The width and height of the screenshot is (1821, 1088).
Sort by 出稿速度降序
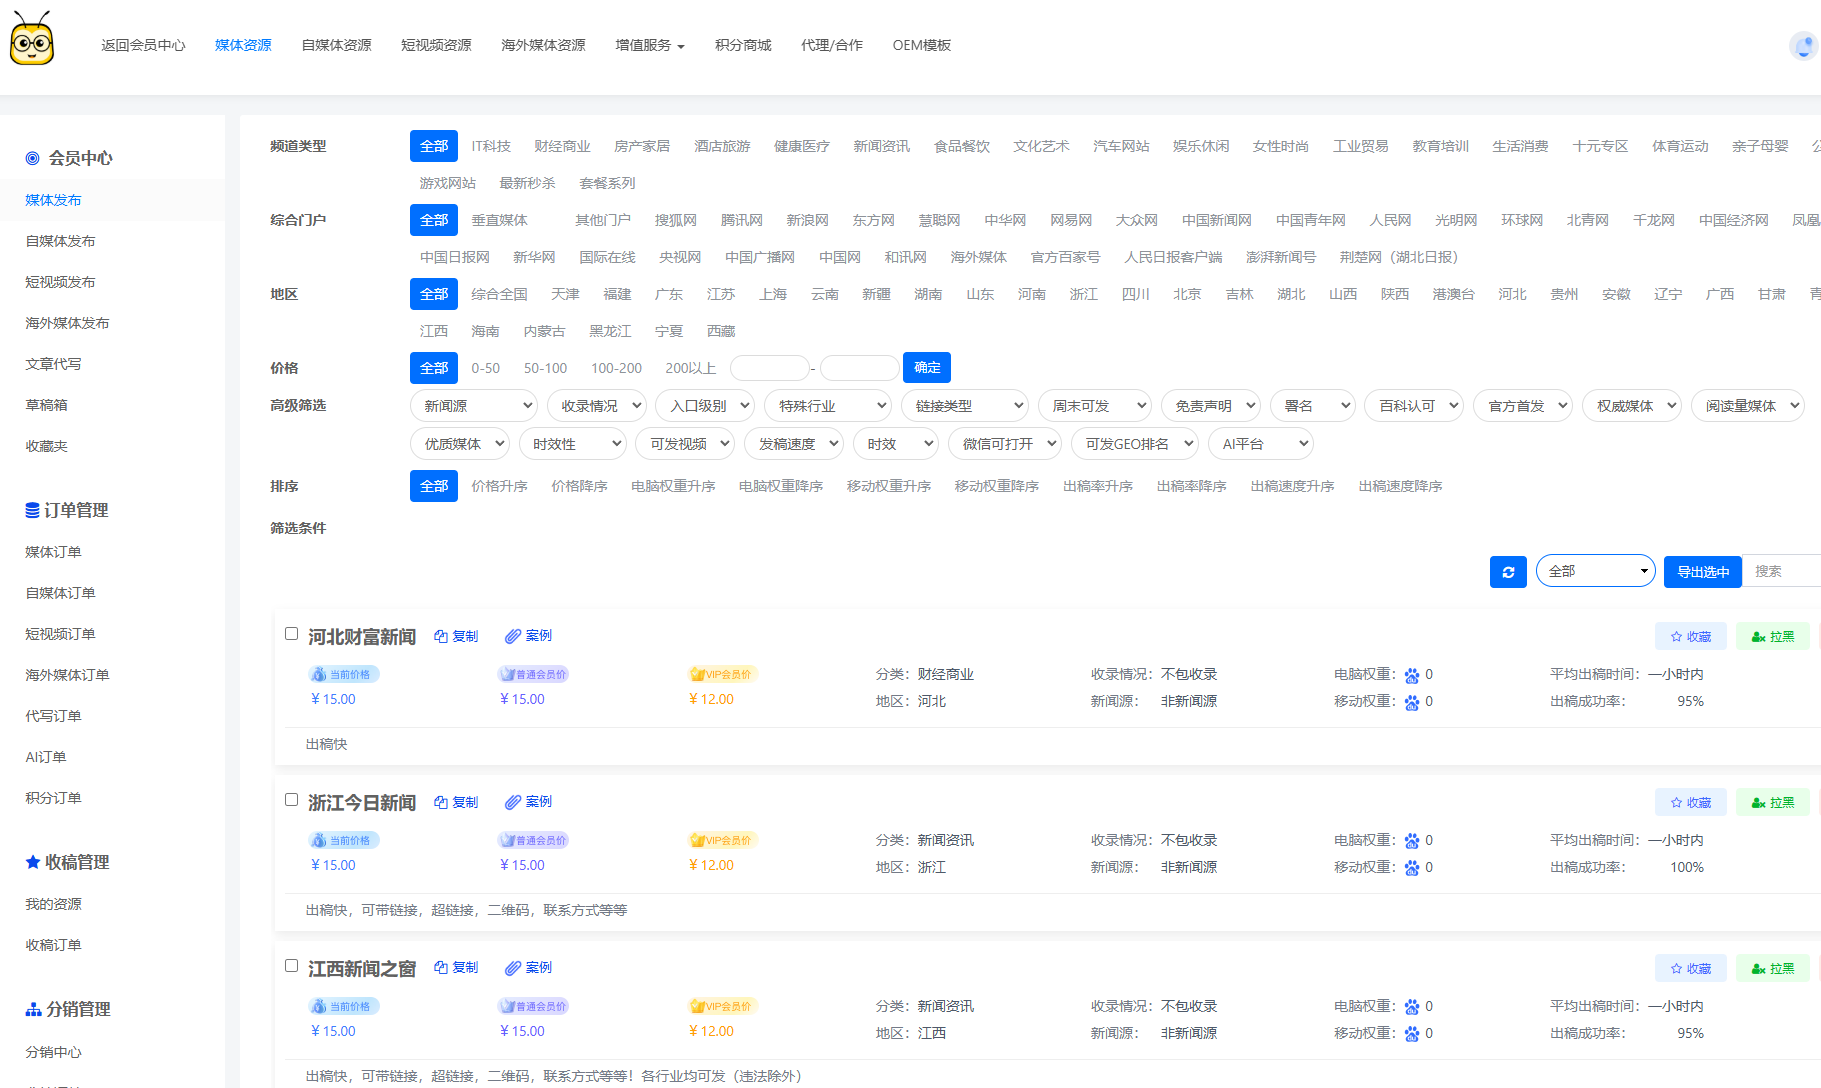coord(1400,486)
